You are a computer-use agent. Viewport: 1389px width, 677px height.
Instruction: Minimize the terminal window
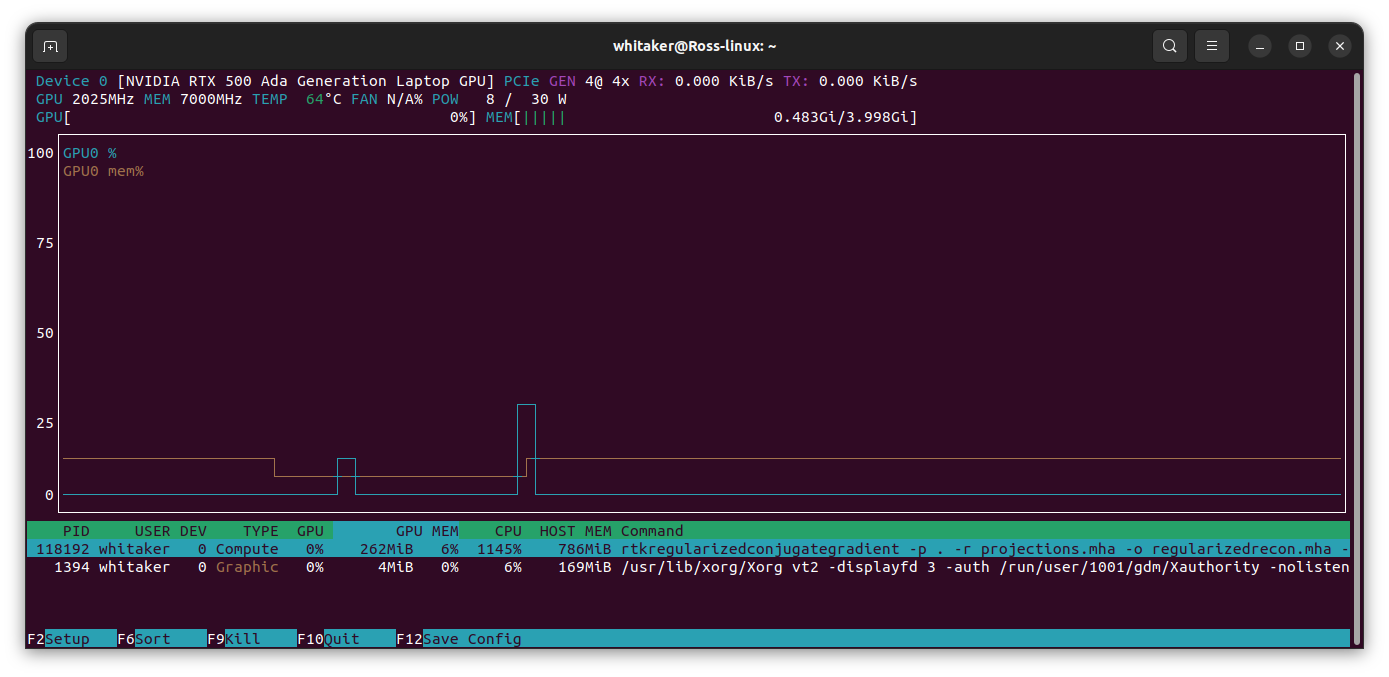coord(1260,46)
